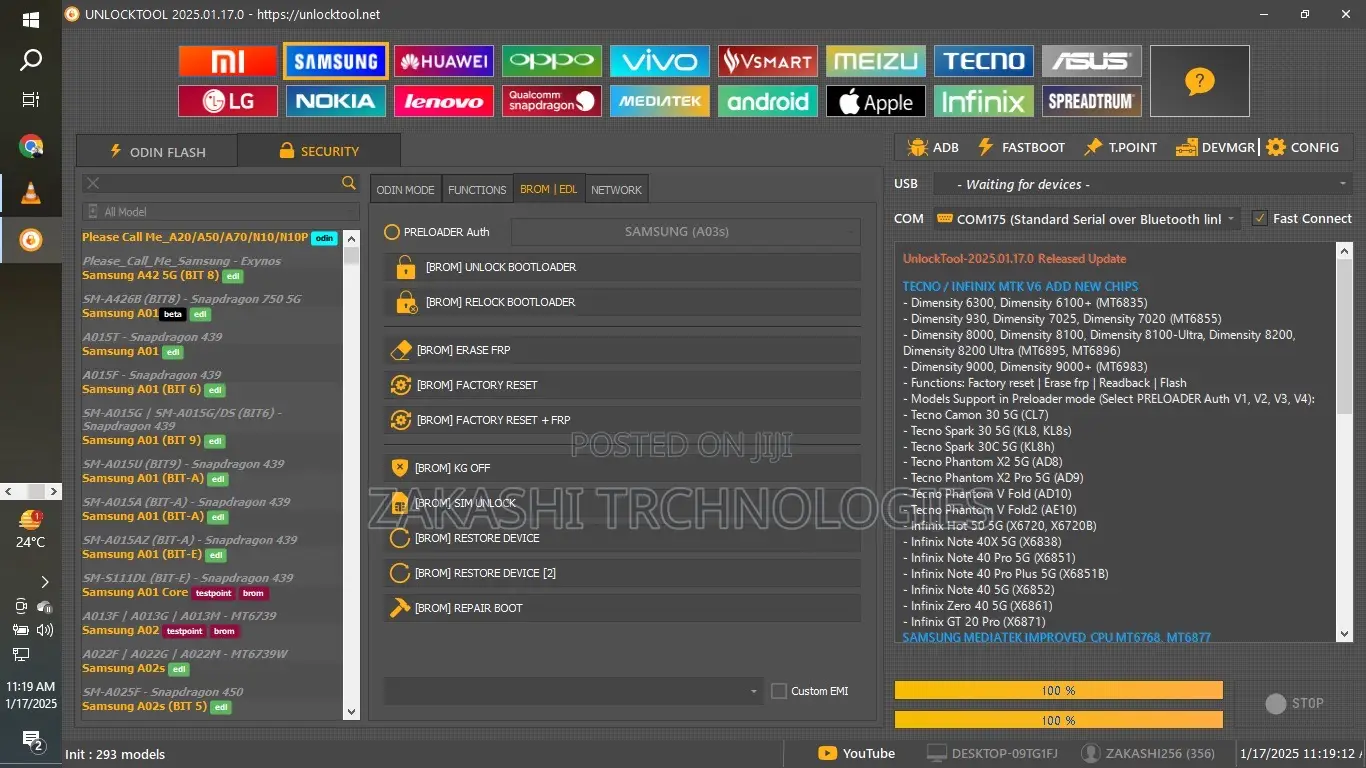Click the model search magnifier icon
The image size is (1366, 768).
[349, 183]
